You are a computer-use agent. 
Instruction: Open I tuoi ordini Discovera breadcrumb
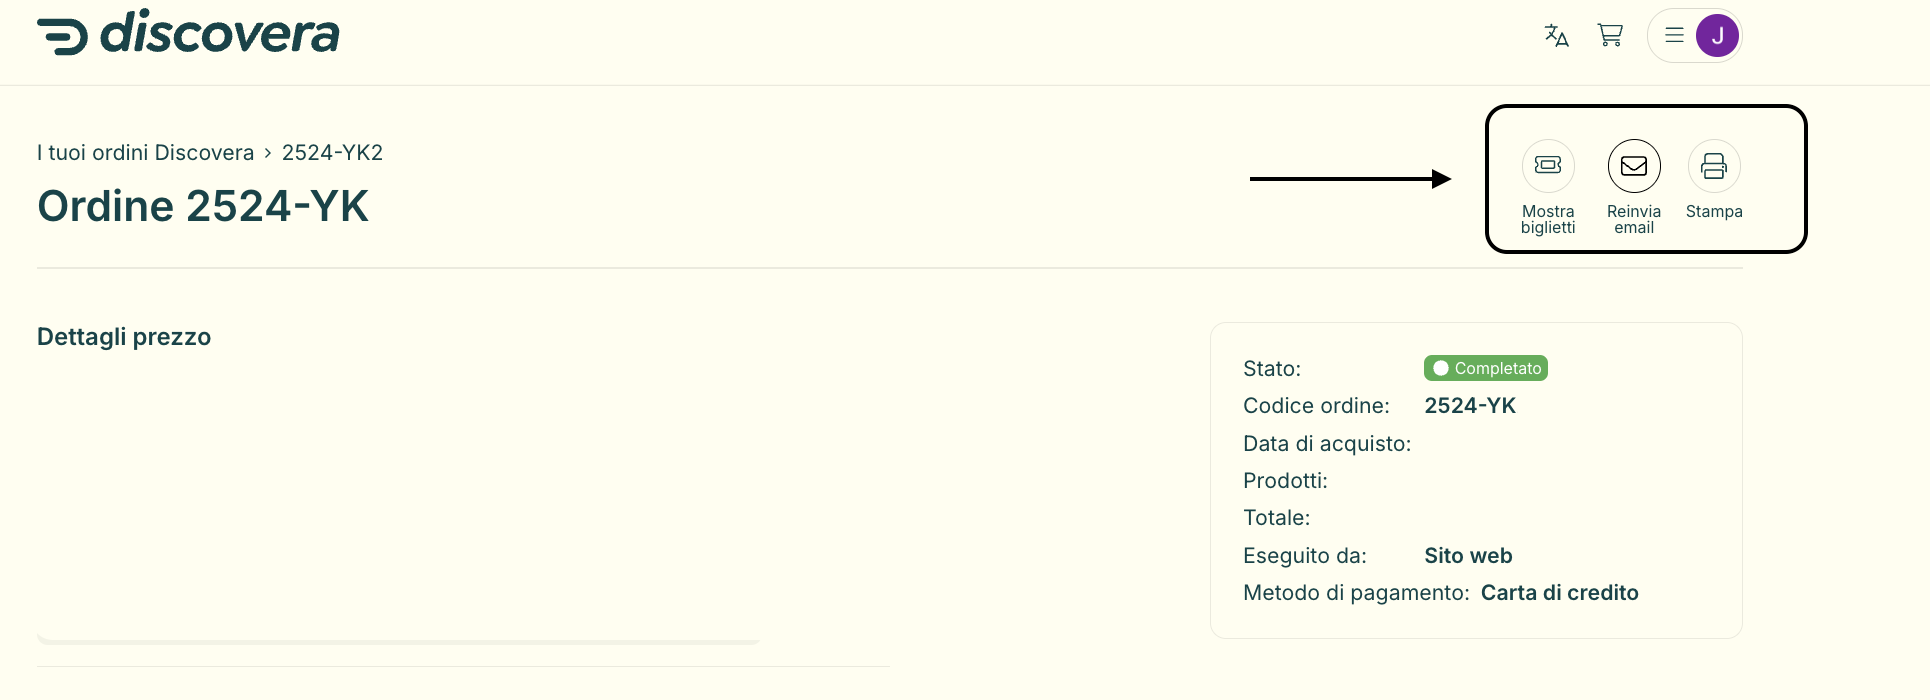[145, 152]
